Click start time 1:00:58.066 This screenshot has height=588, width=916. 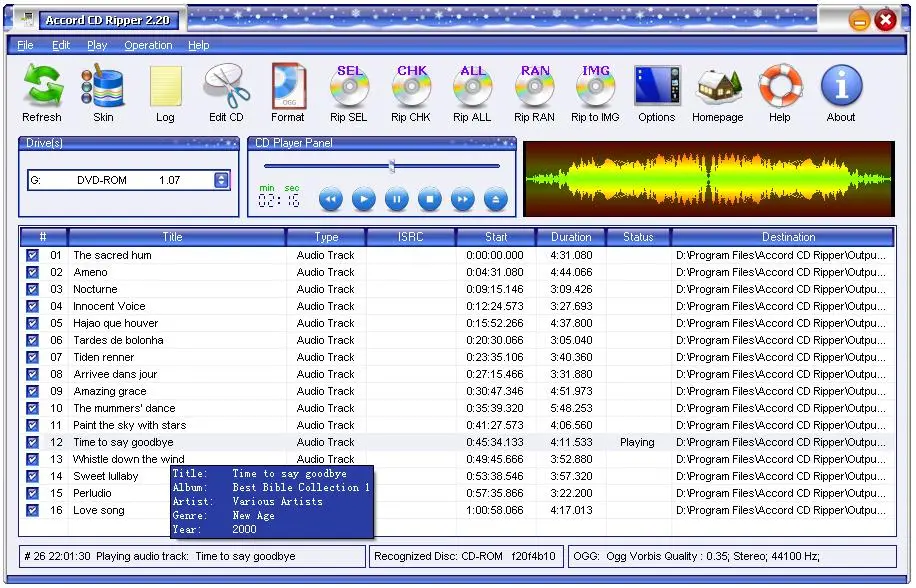tap(494, 510)
